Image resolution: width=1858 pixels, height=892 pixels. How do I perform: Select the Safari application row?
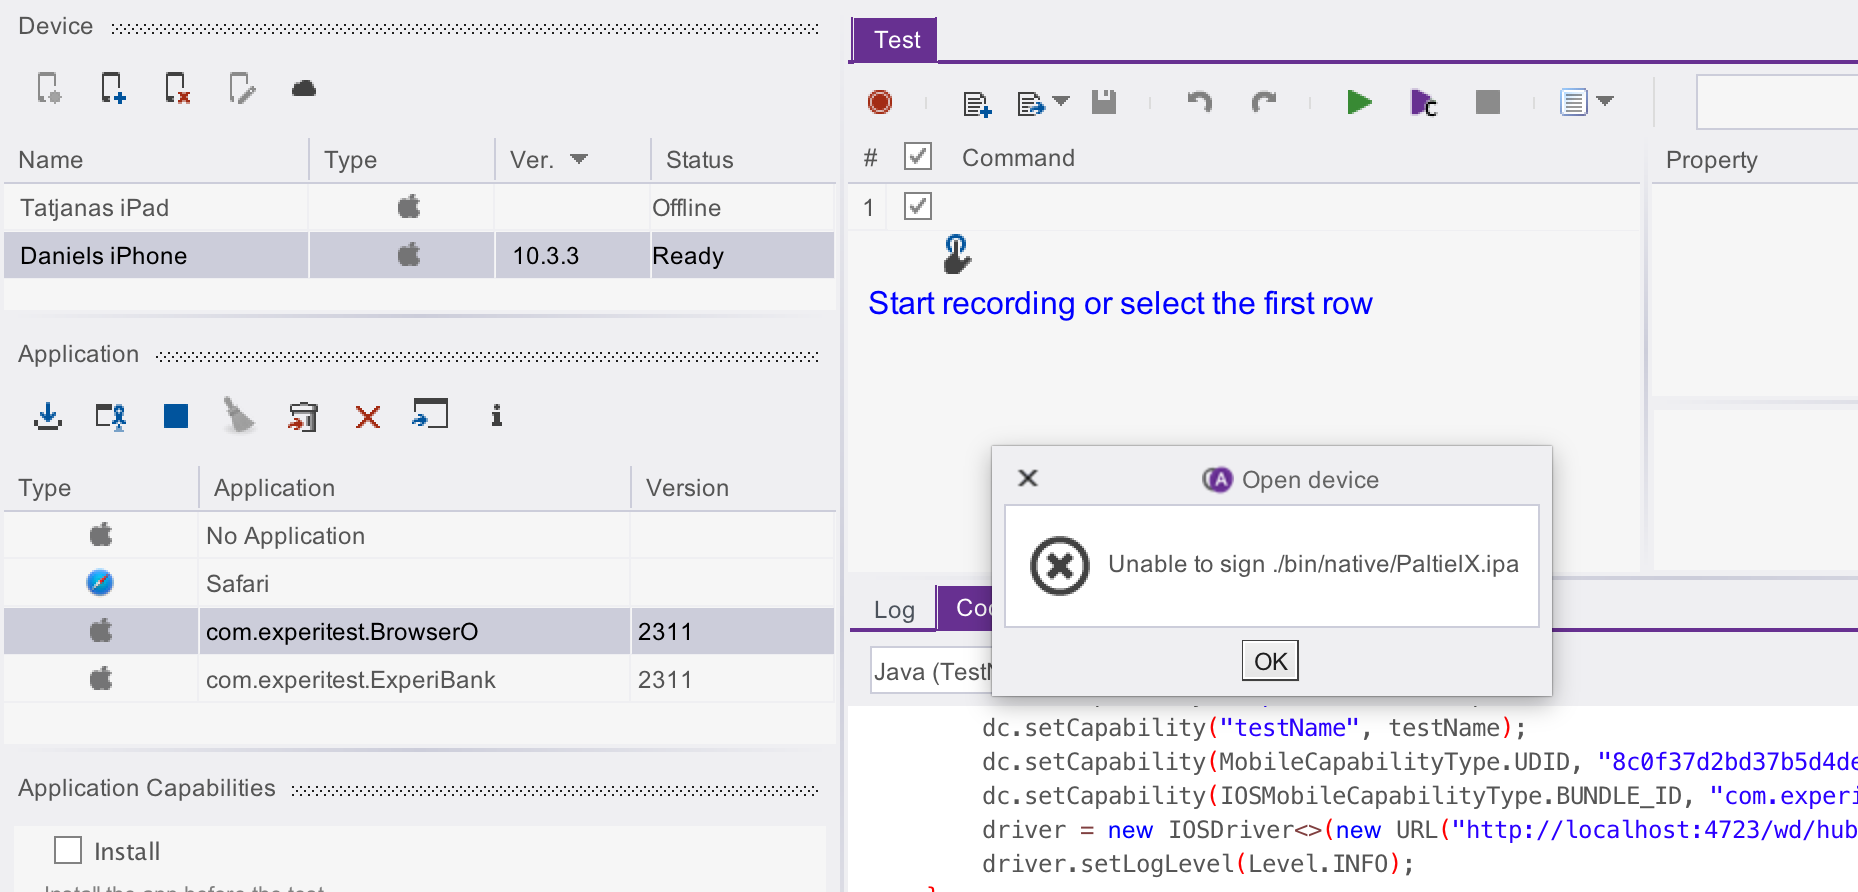pyautogui.click(x=237, y=583)
